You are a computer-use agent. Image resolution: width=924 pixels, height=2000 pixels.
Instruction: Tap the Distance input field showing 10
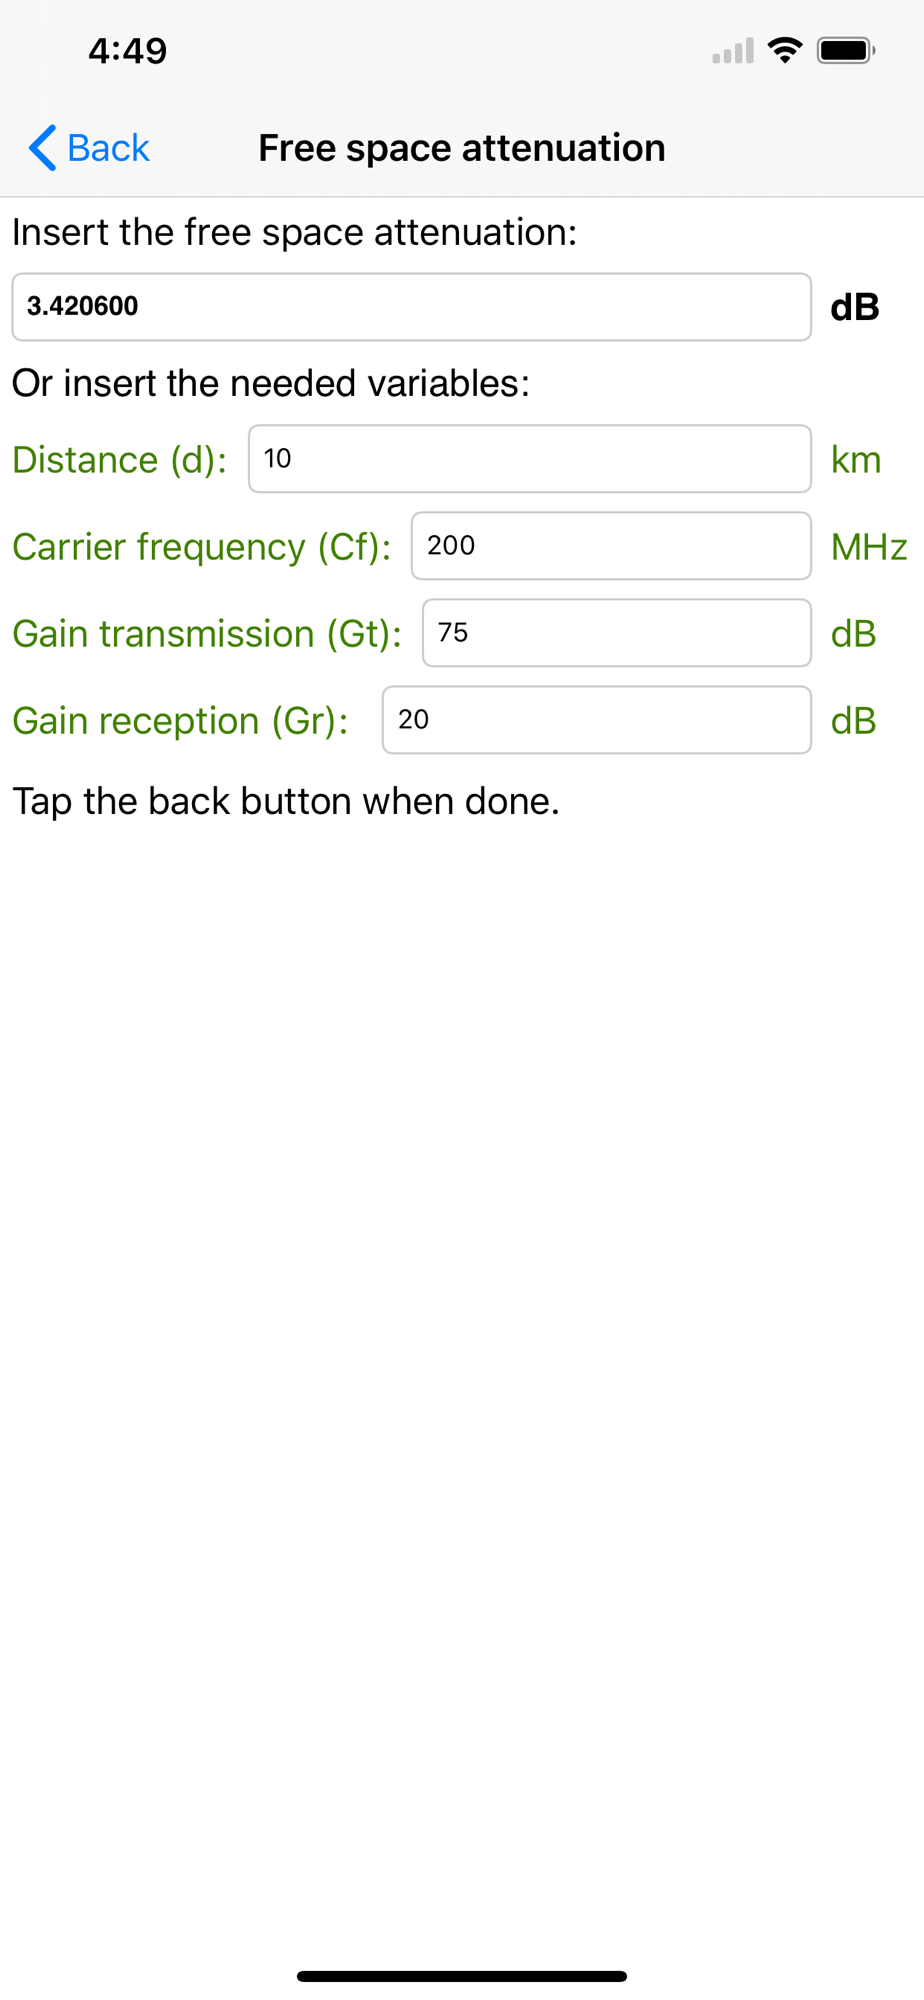pos(529,459)
